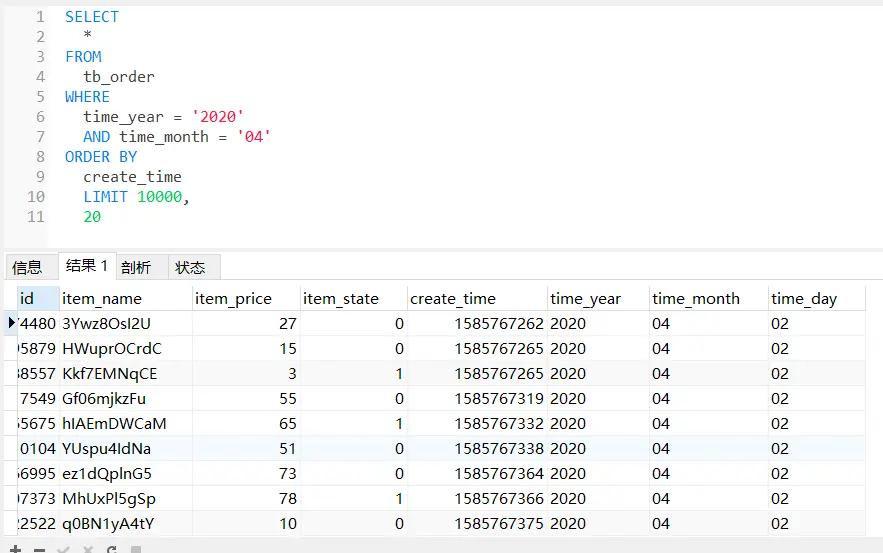This screenshot has width=883, height=553.
Task: Click create_time in the query editor
Action: point(132,177)
